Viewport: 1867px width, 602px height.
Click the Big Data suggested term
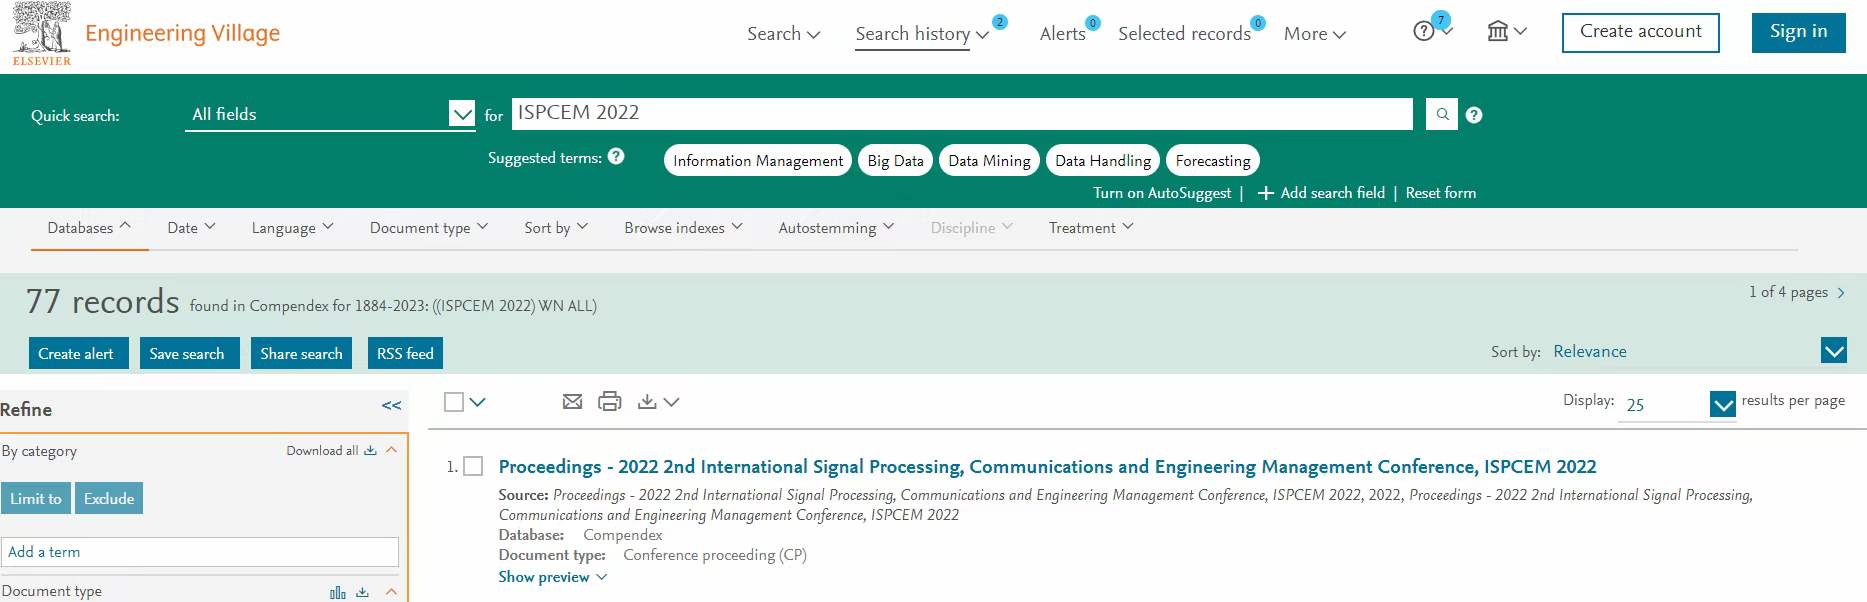click(x=895, y=160)
